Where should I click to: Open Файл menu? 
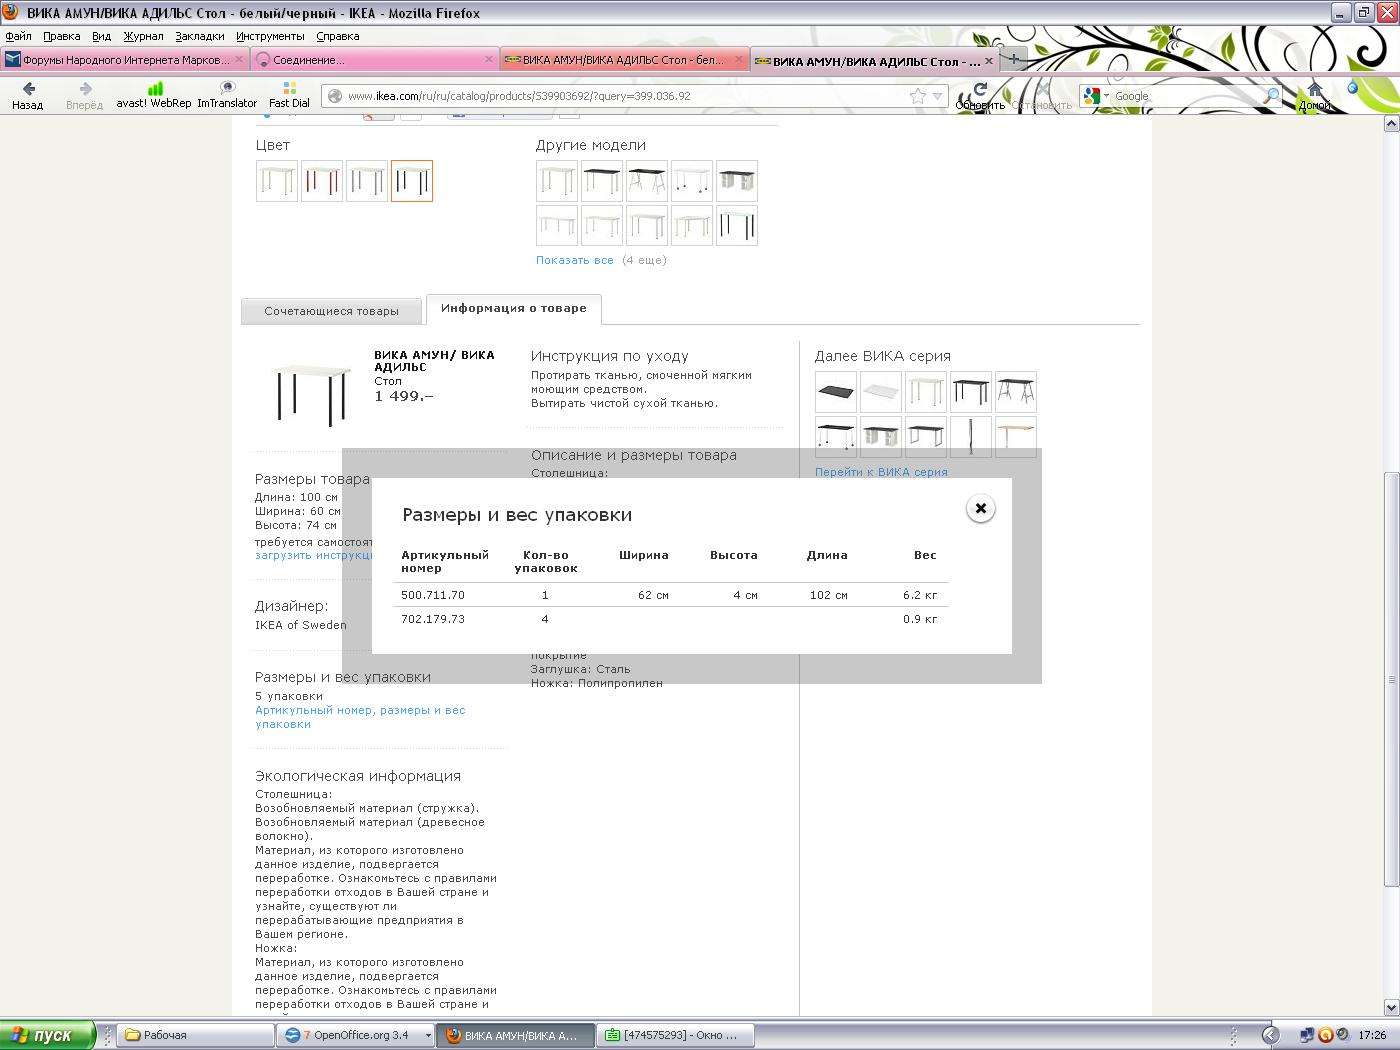click(18, 36)
